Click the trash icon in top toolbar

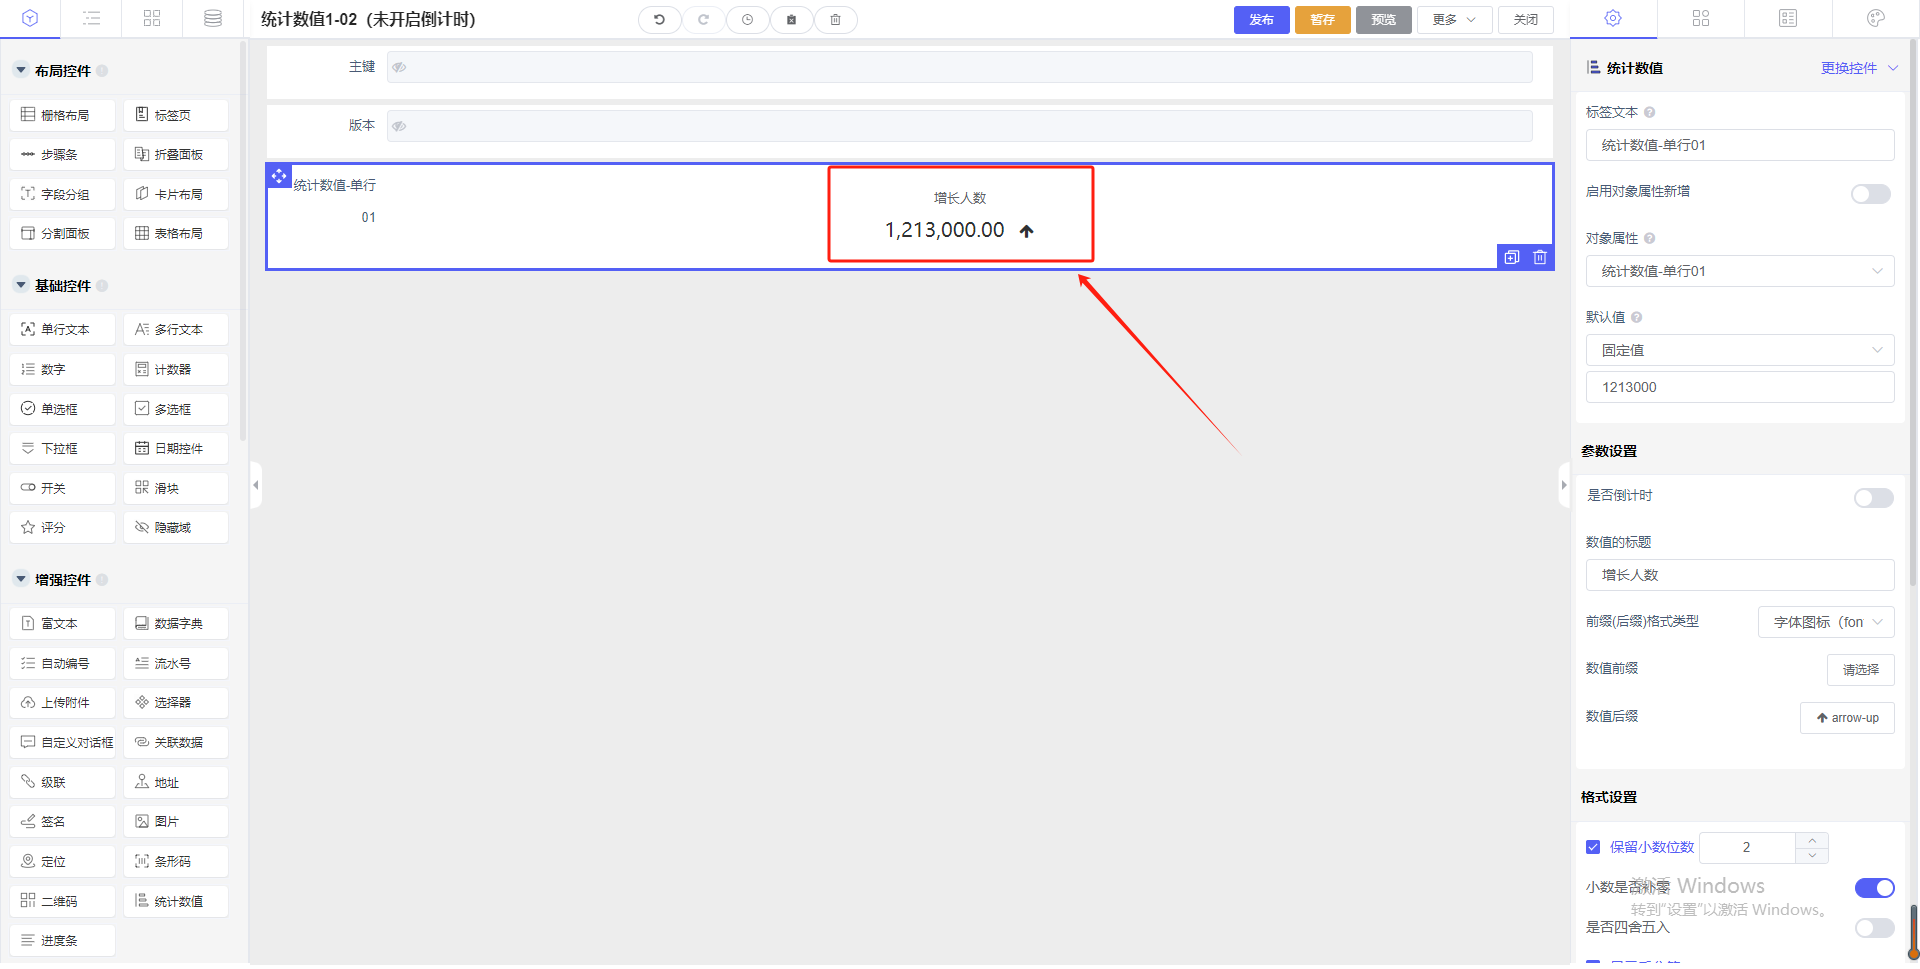point(835,20)
